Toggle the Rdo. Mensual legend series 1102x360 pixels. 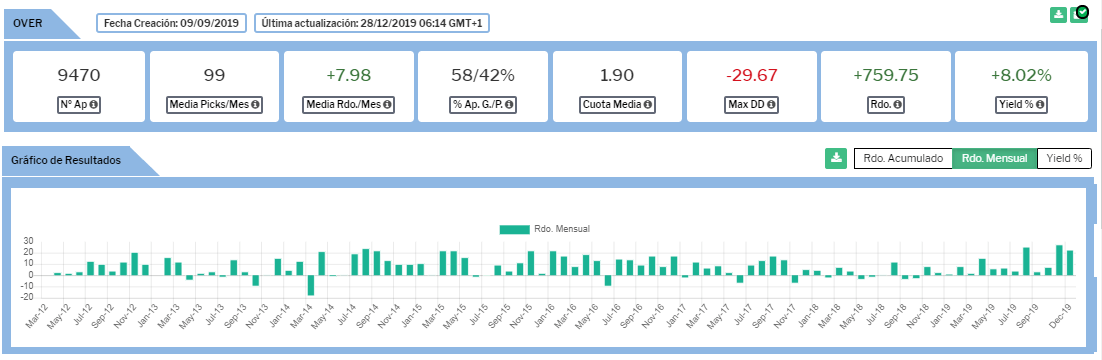[545, 229]
